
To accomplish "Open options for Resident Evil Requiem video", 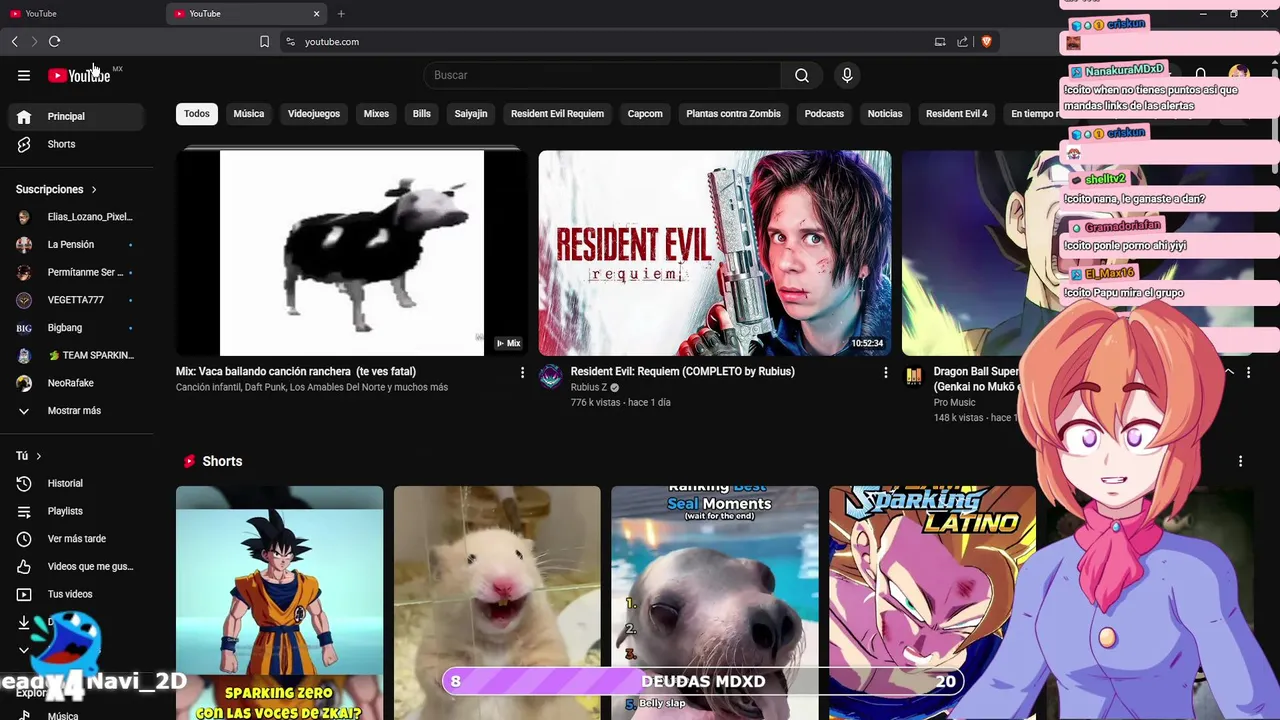I will (x=885, y=372).
